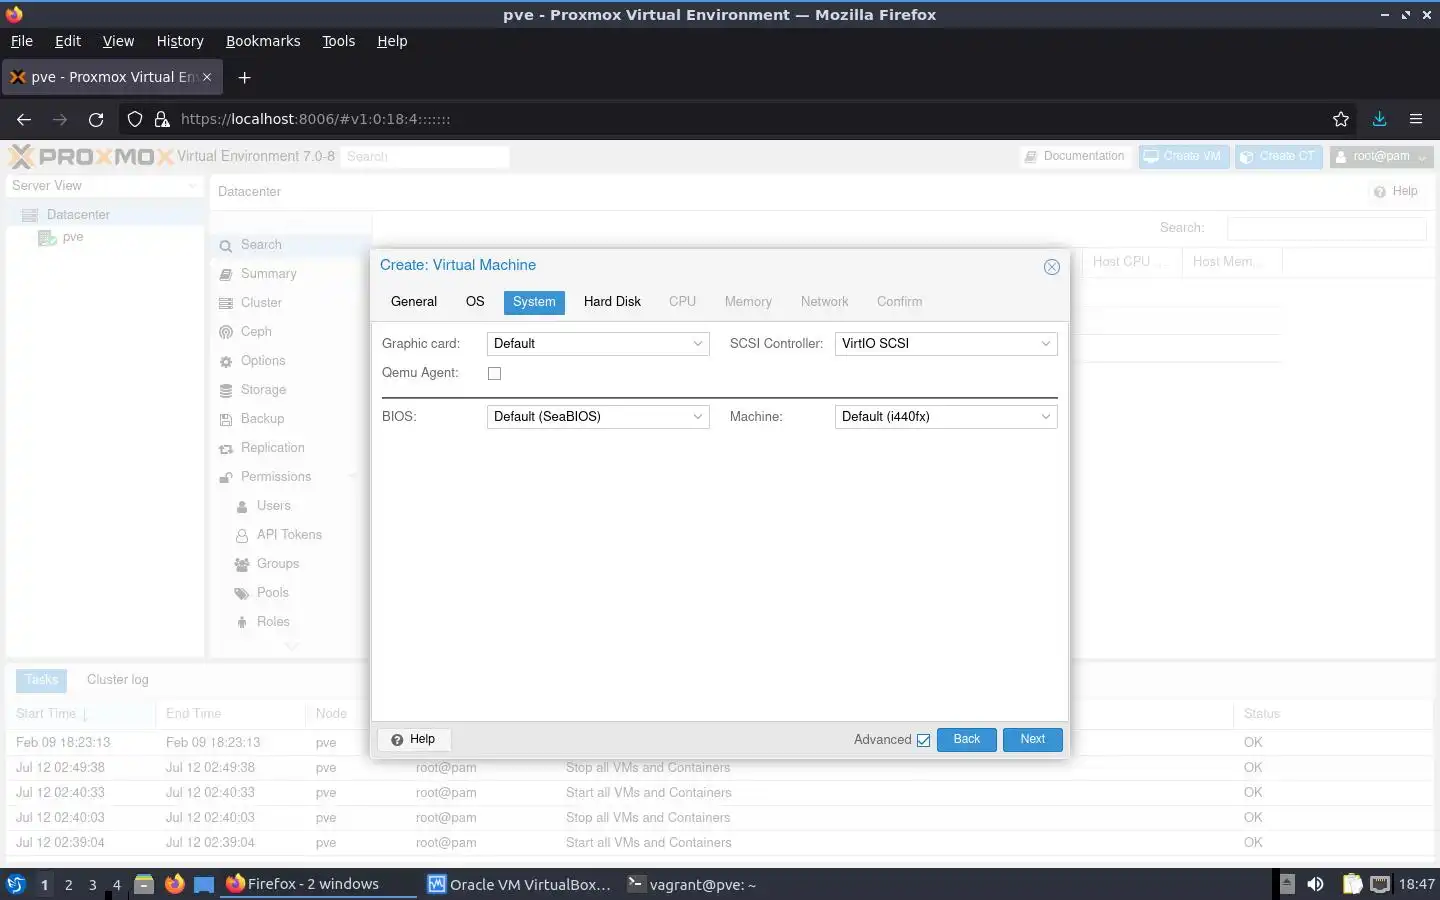The height and width of the screenshot is (900, 1440).
Task: Open the Tools menu
Action: click(338, 41)
